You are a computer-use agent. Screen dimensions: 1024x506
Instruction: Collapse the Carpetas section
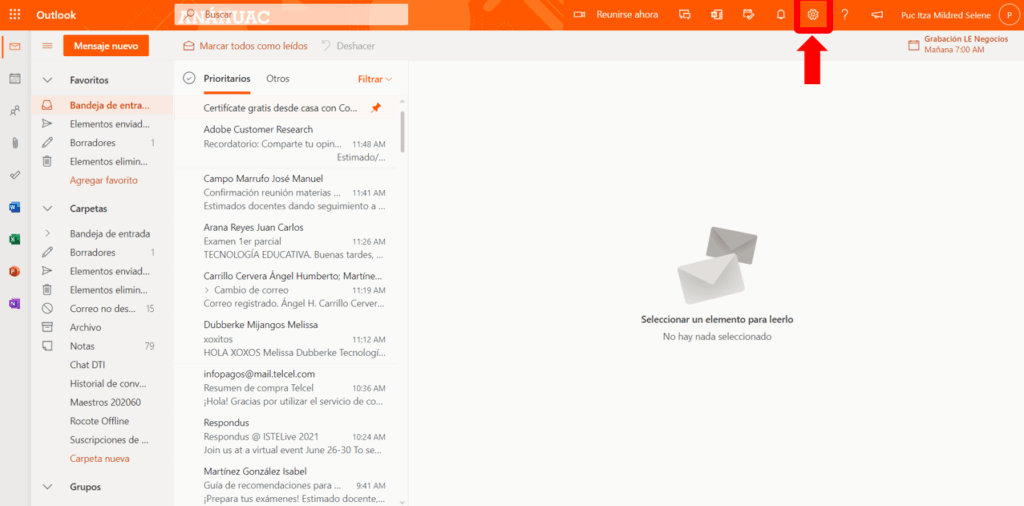[47, 209]
